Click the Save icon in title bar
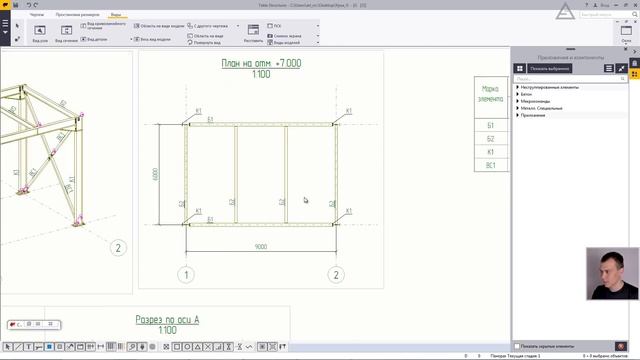Screen dimensions: 640x360 tap(16, 5)
